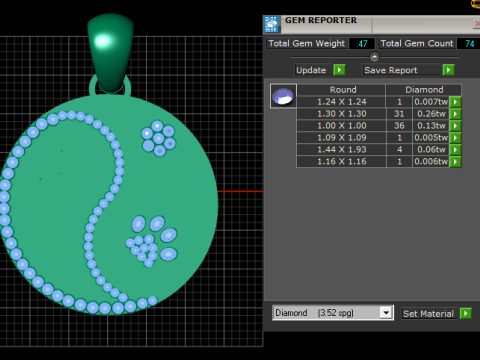Click green arrow for 1.30 X 1.30 row
The height and width of the screenshot is (360, 480).
(455, 114)
